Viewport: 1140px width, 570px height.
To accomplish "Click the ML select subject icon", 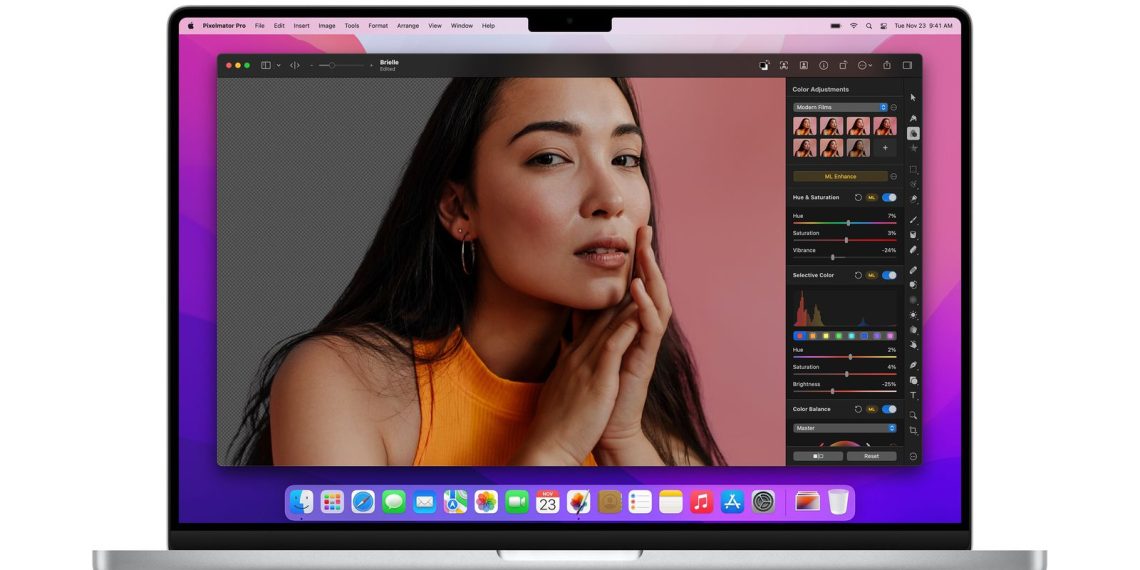I will 784,65.
